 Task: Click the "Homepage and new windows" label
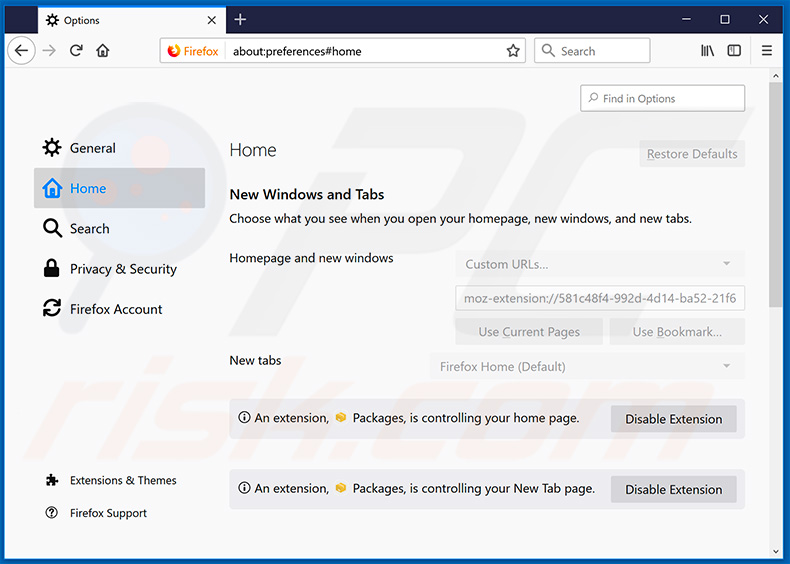coord(311,258)
